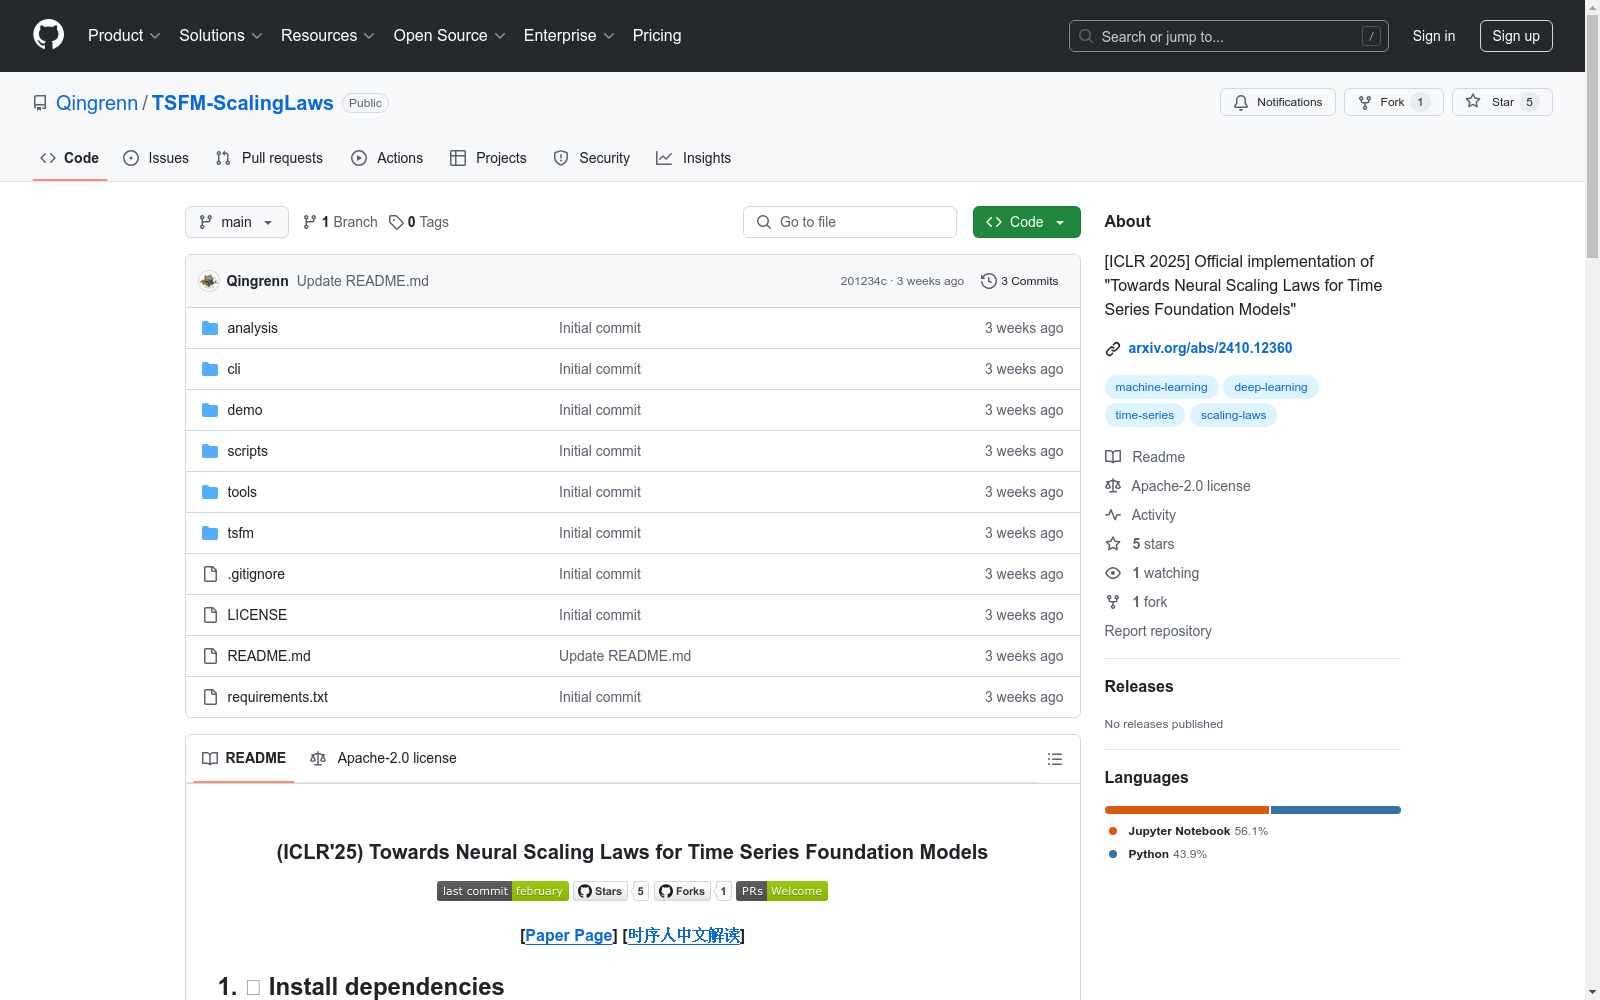This screenshot has width=1600, height=1000.
Task: Click the tag icon beside 0 Tags
Action: 396,222
